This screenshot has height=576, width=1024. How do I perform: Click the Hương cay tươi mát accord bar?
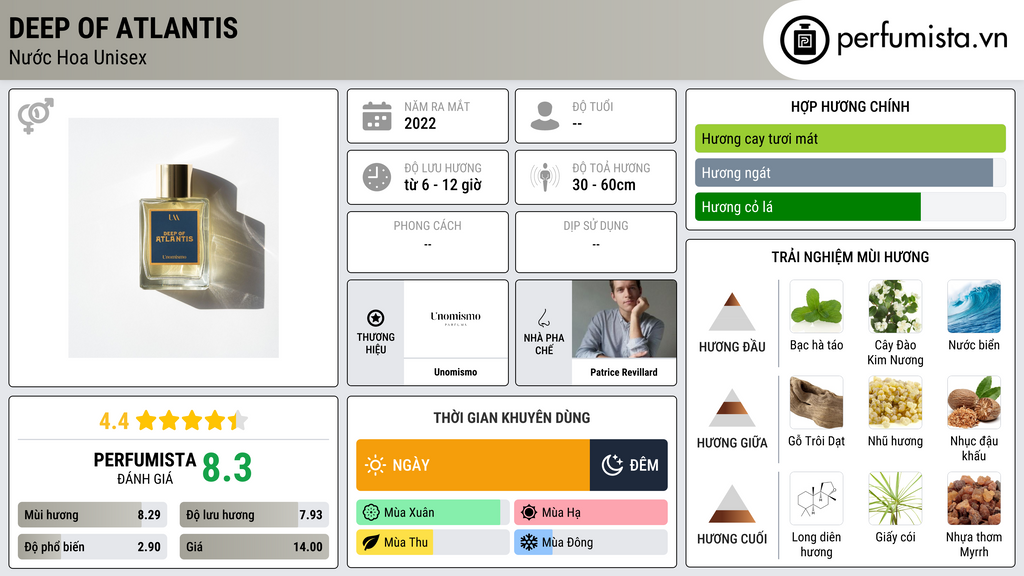pyautogui.click(x=850, y=138)
